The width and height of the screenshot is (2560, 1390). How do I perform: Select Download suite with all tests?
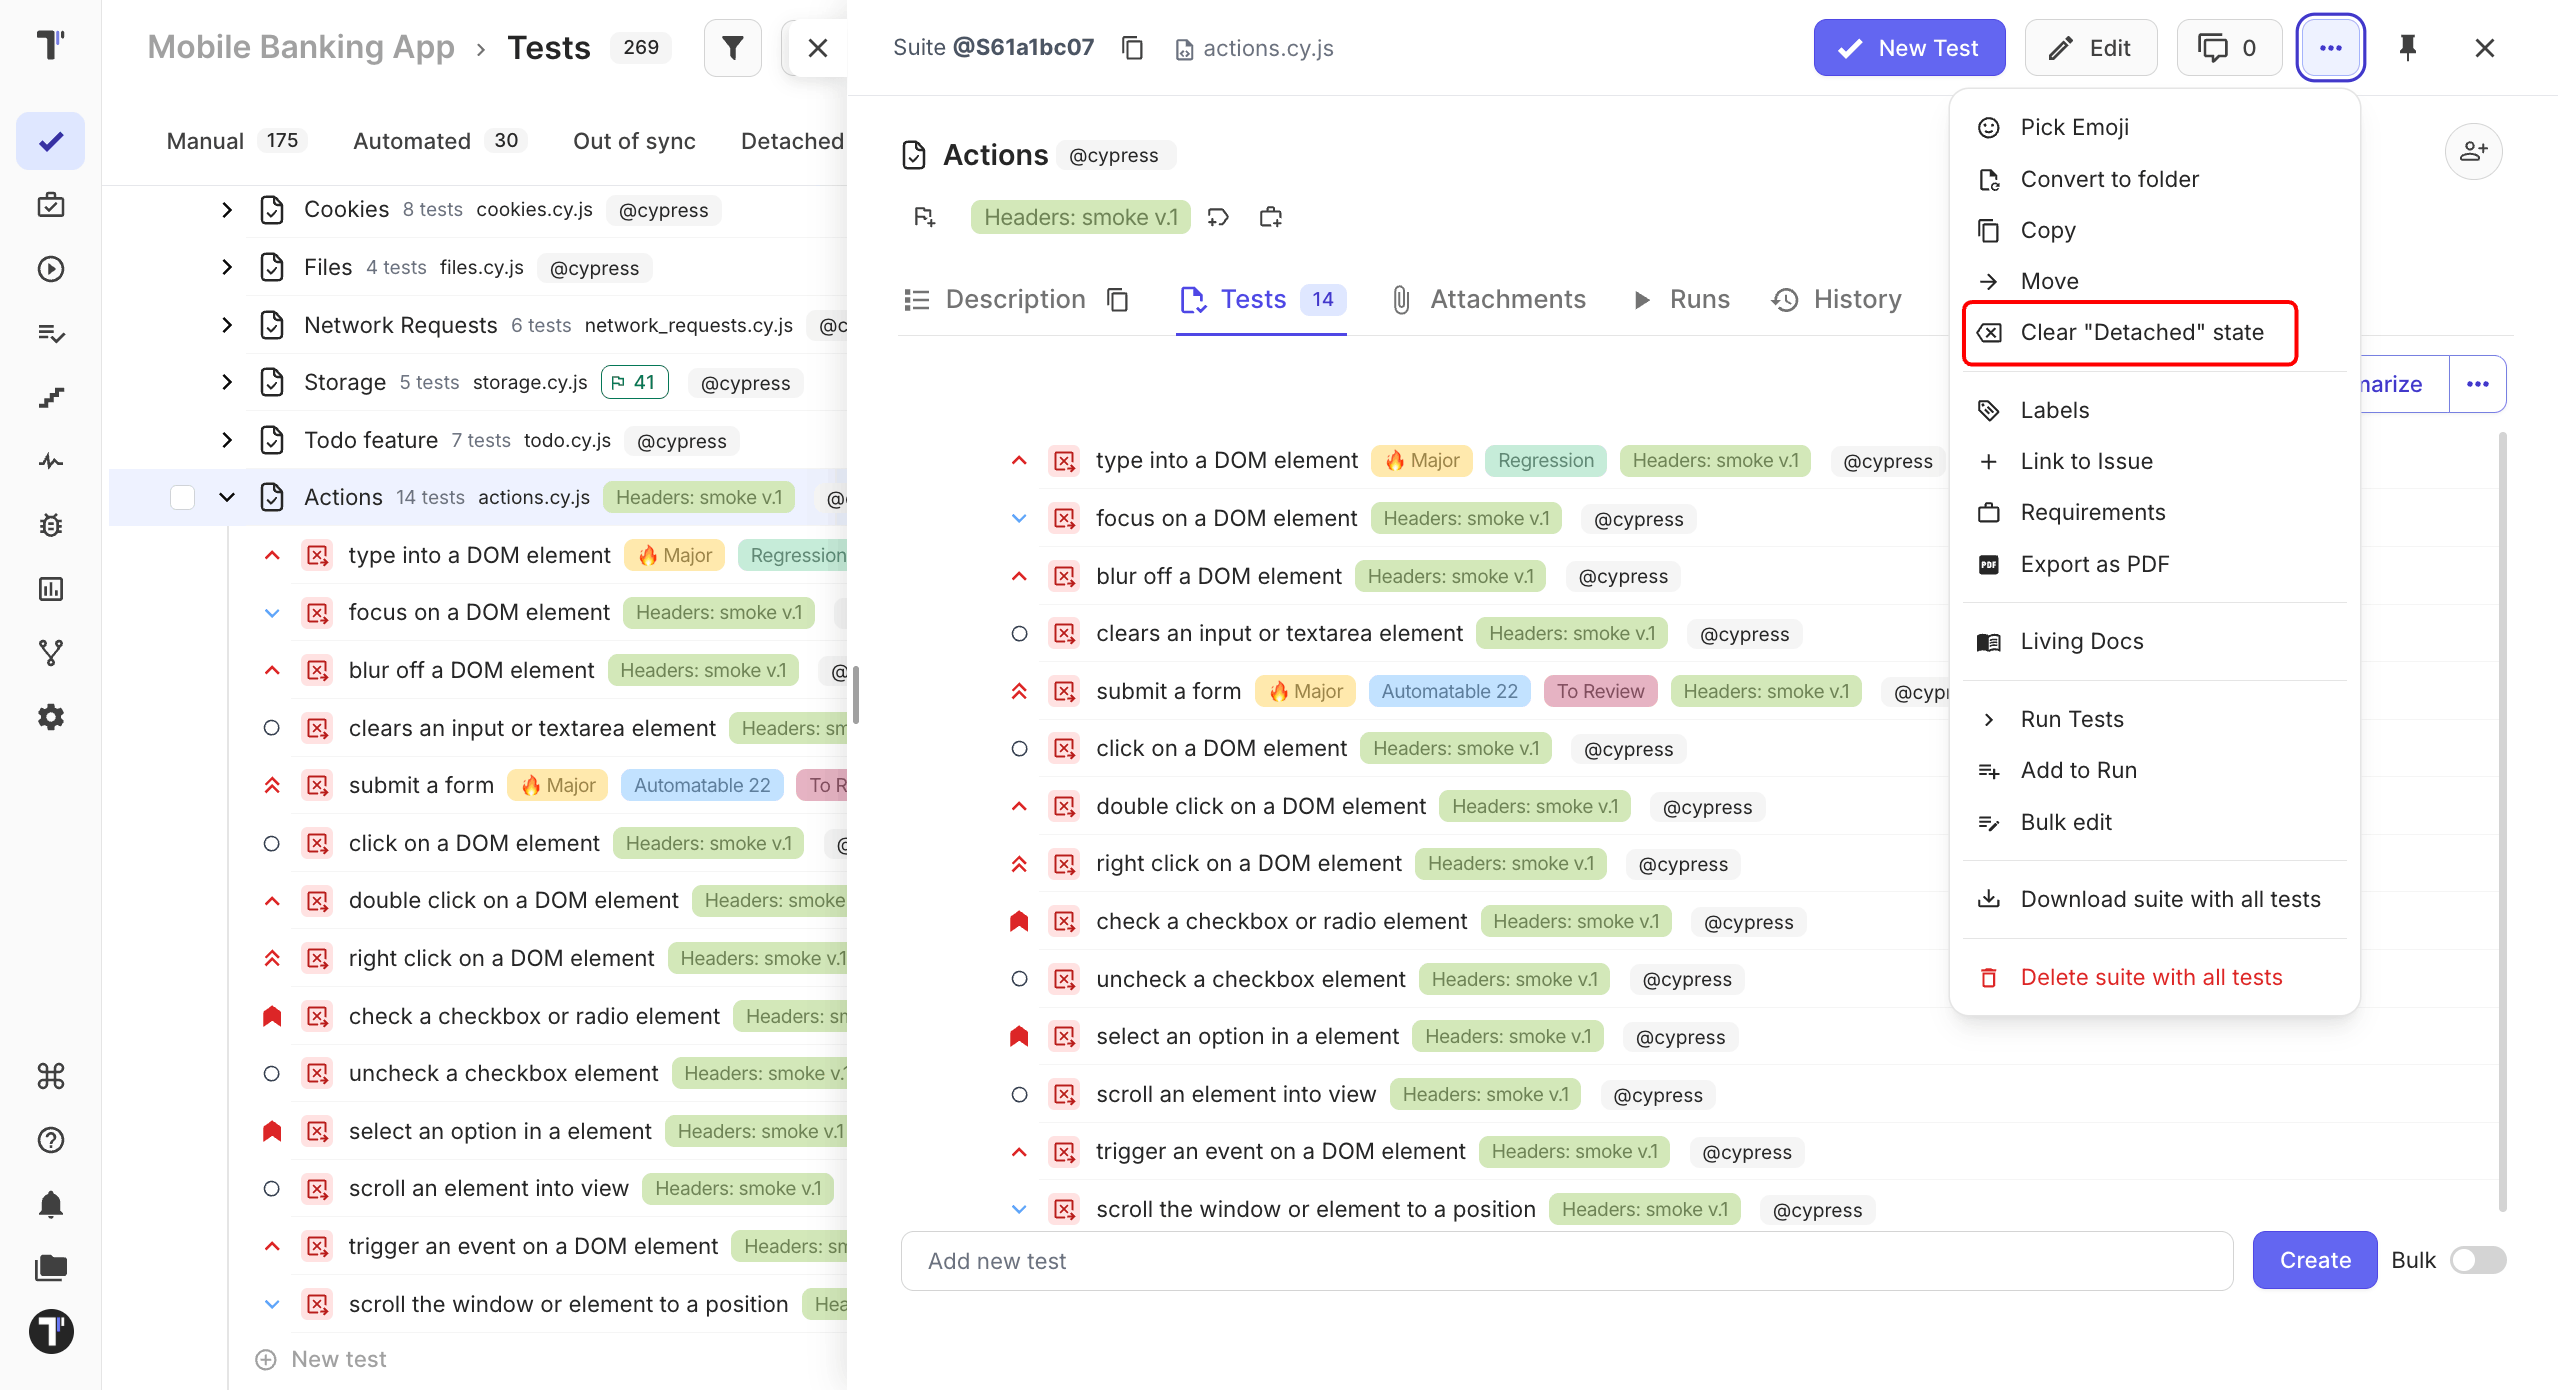2154,899
